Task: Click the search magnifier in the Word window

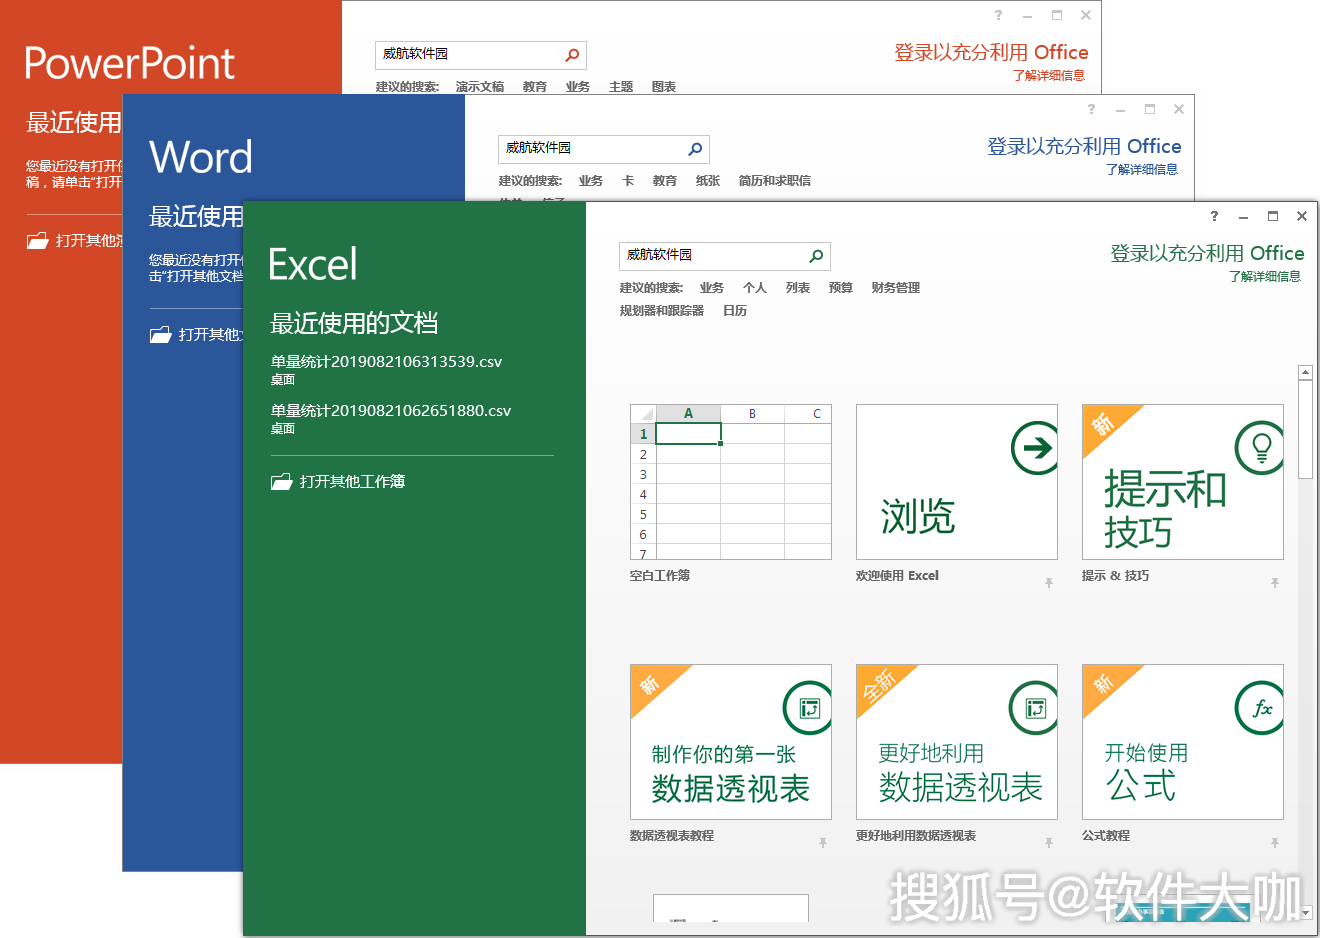Action: point(695,149)
